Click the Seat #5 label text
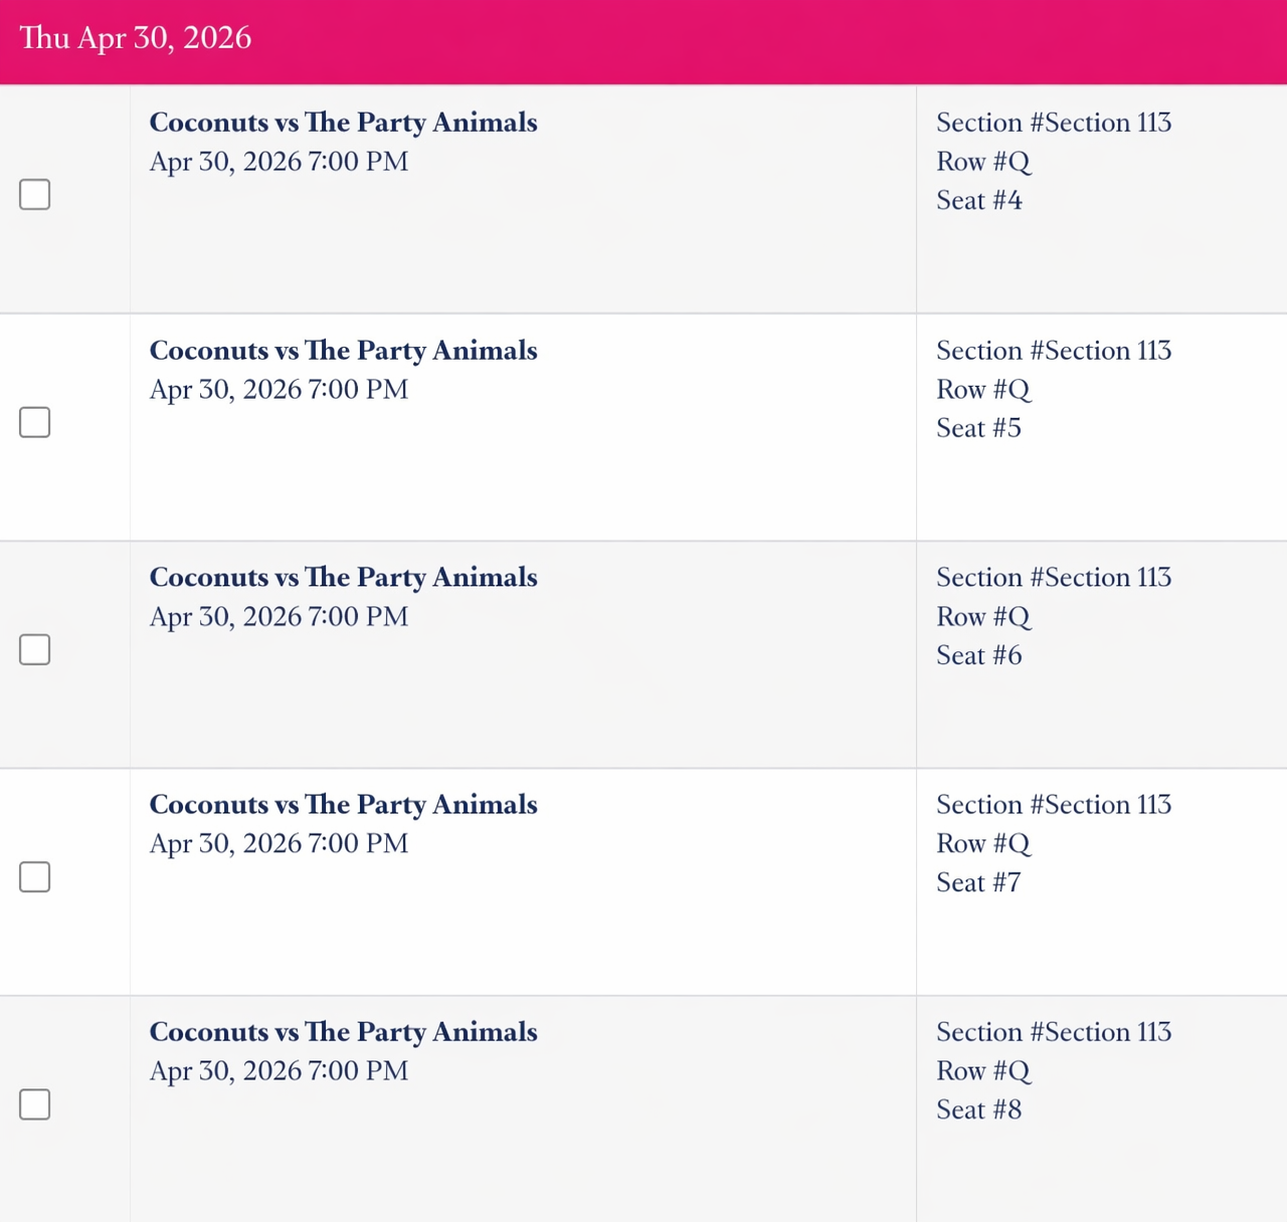Viewport: 1287px width, 1222px height. tap(979, 428)
